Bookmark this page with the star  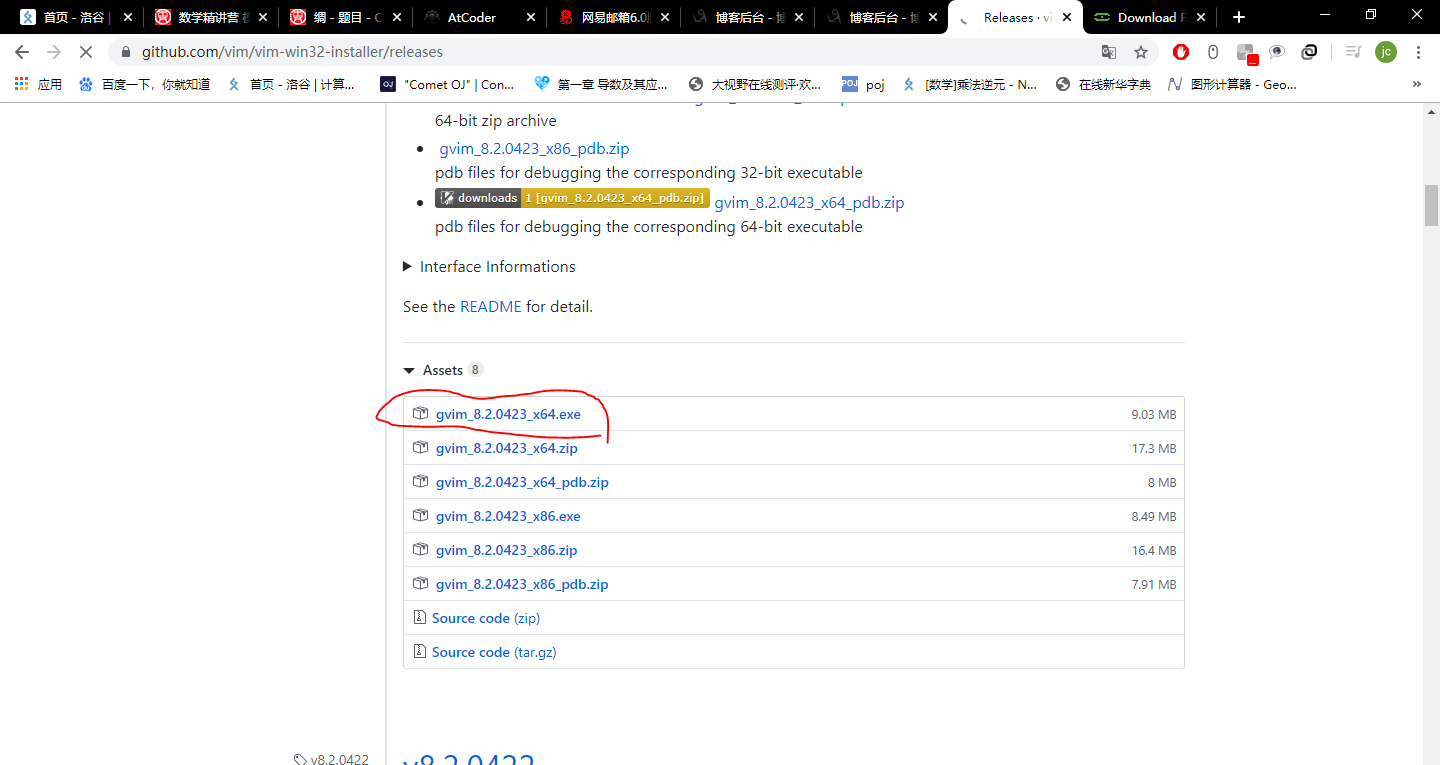click(x=1141, y=52)
